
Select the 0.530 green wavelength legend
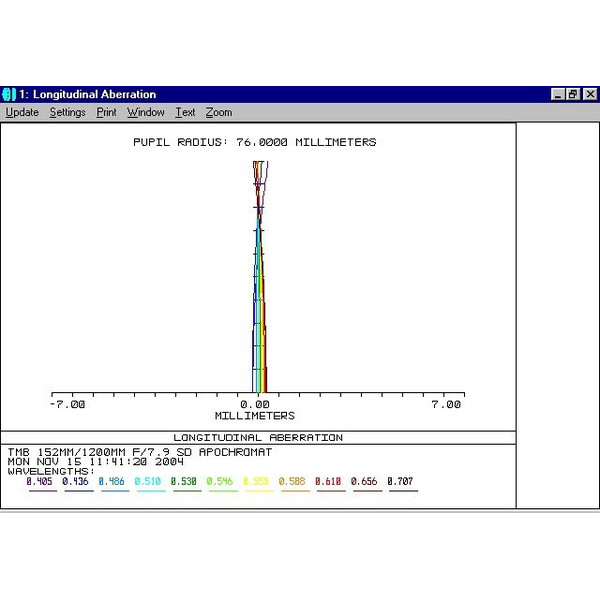pos(185,482)
